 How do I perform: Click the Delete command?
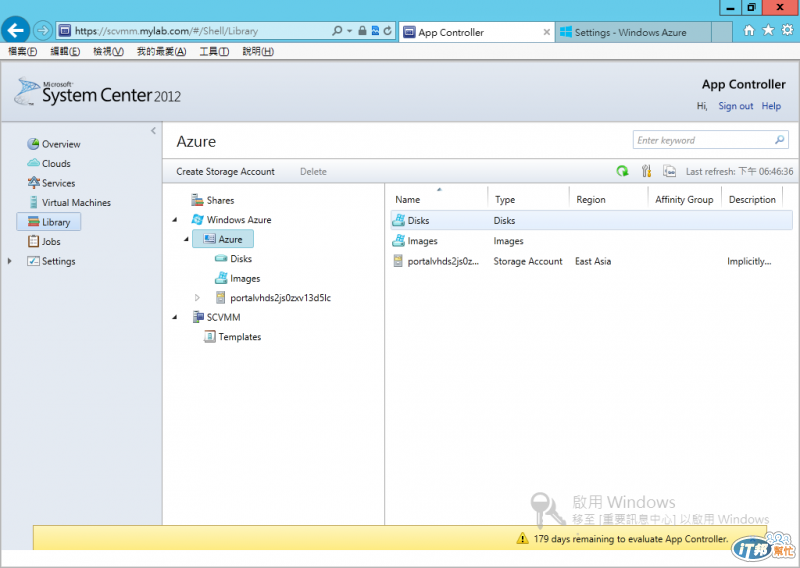[313, 171]
